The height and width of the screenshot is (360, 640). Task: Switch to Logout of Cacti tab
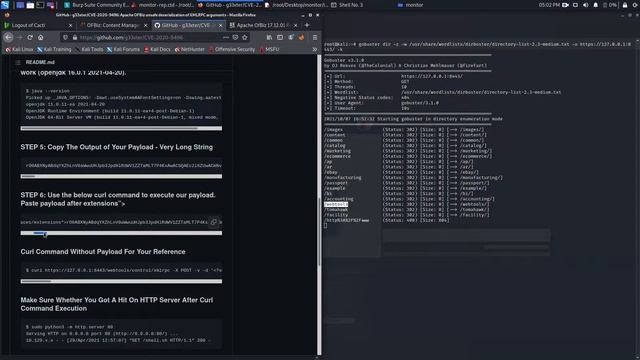point(38,25)
